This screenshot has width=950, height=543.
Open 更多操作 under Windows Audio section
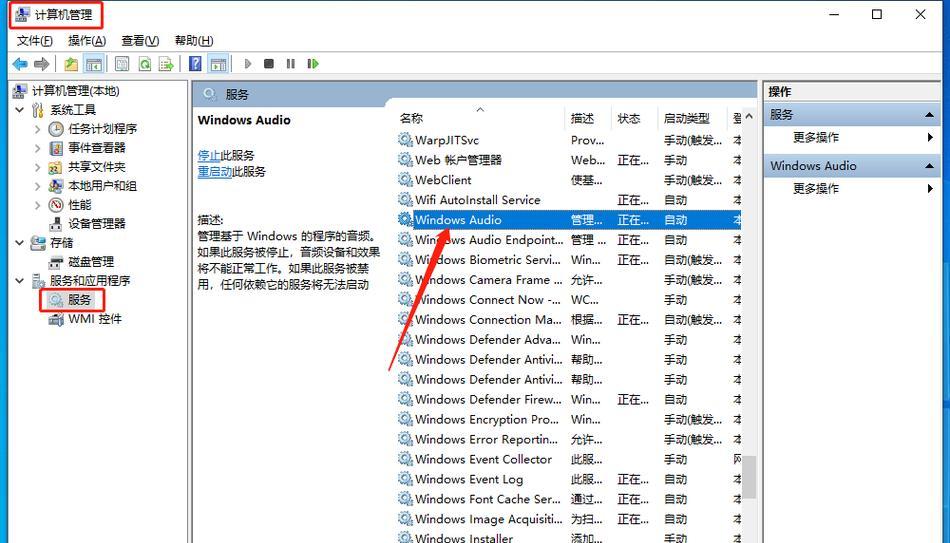[x=815, y=188]
